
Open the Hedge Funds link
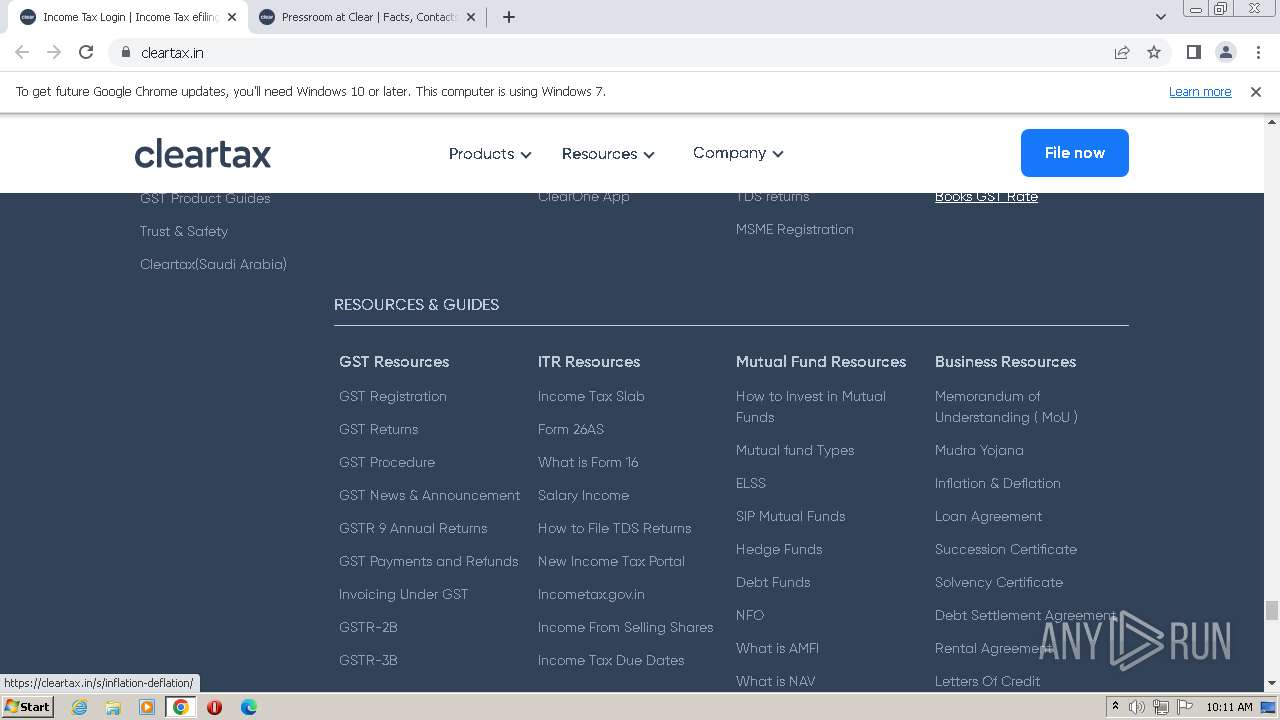pyautogui.click(x=779, y=549)
